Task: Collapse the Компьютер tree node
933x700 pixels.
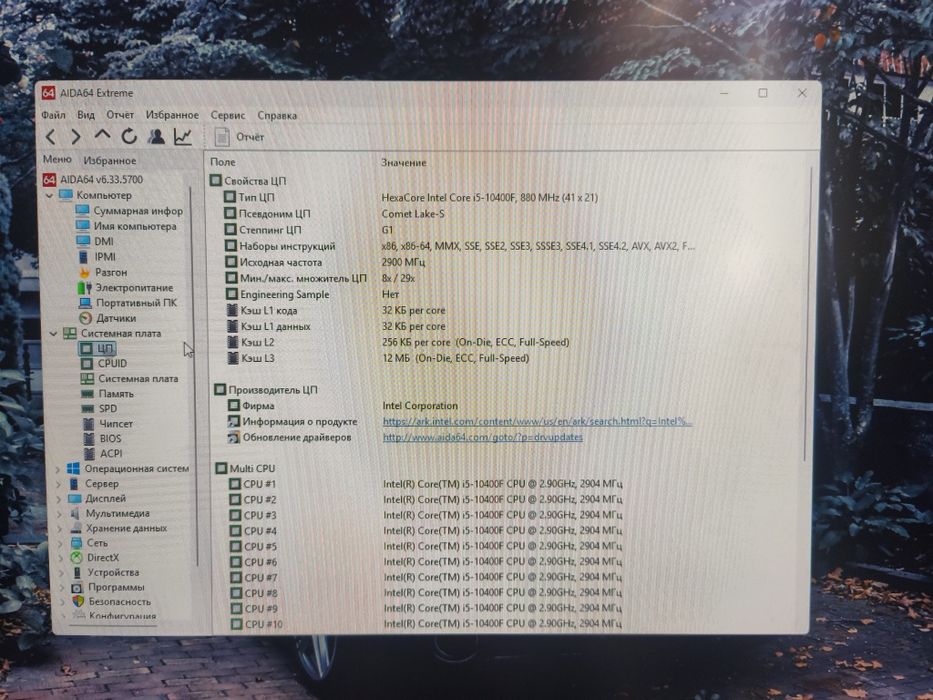Action: point(50,195)
